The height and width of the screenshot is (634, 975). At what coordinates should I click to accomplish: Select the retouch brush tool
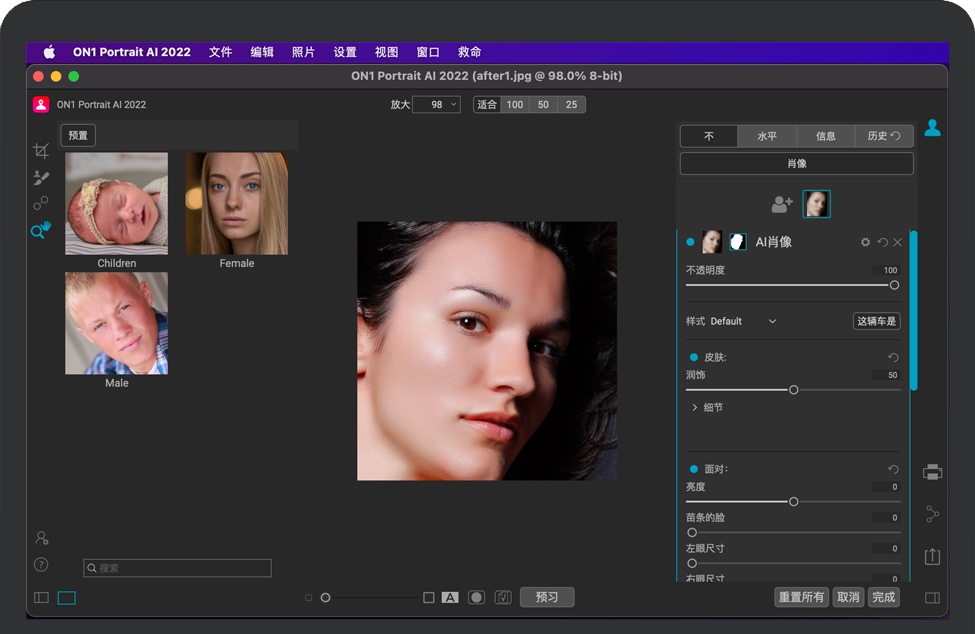click(x=41, y=177)
